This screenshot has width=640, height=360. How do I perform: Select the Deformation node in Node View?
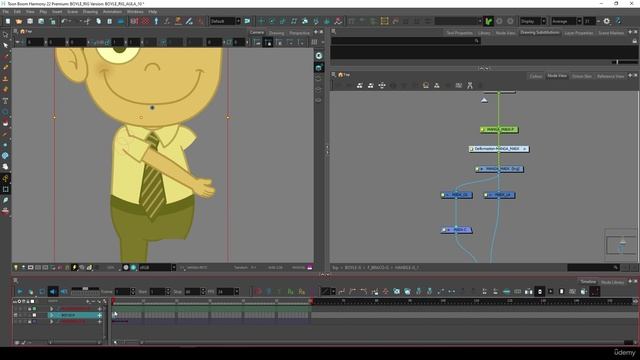(x=499, y=149)
